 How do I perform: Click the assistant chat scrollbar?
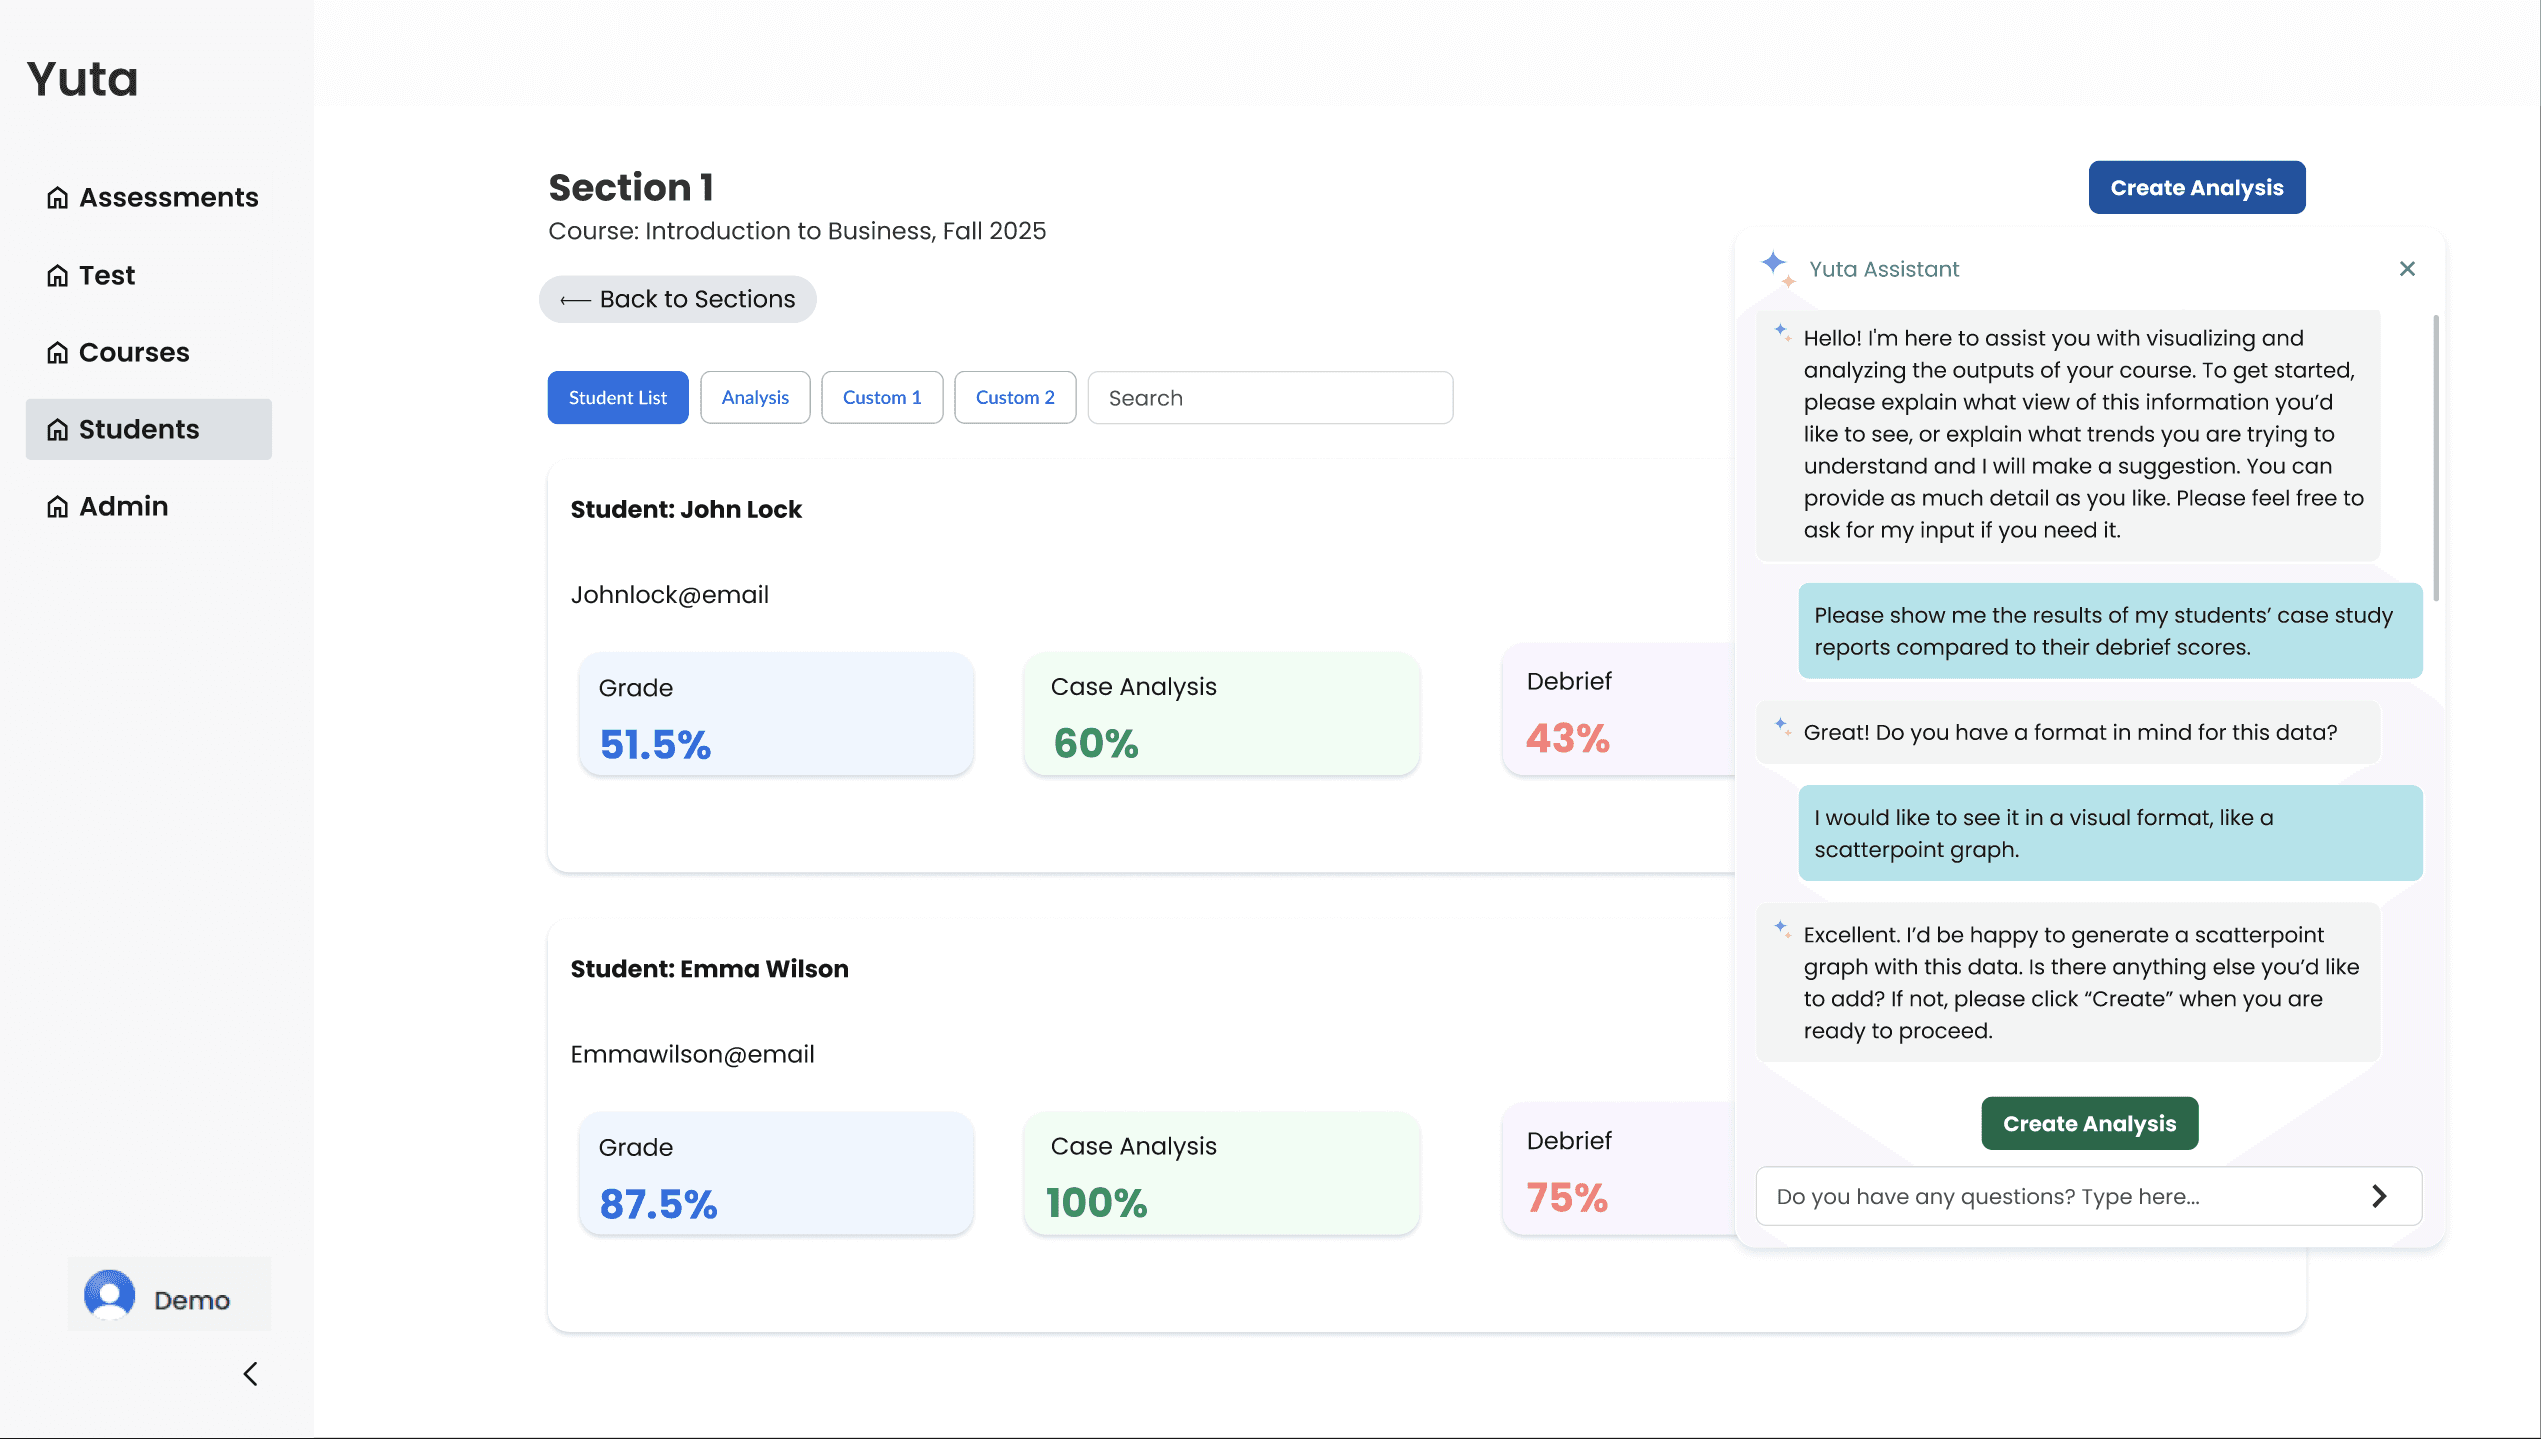pos(2435,460)
